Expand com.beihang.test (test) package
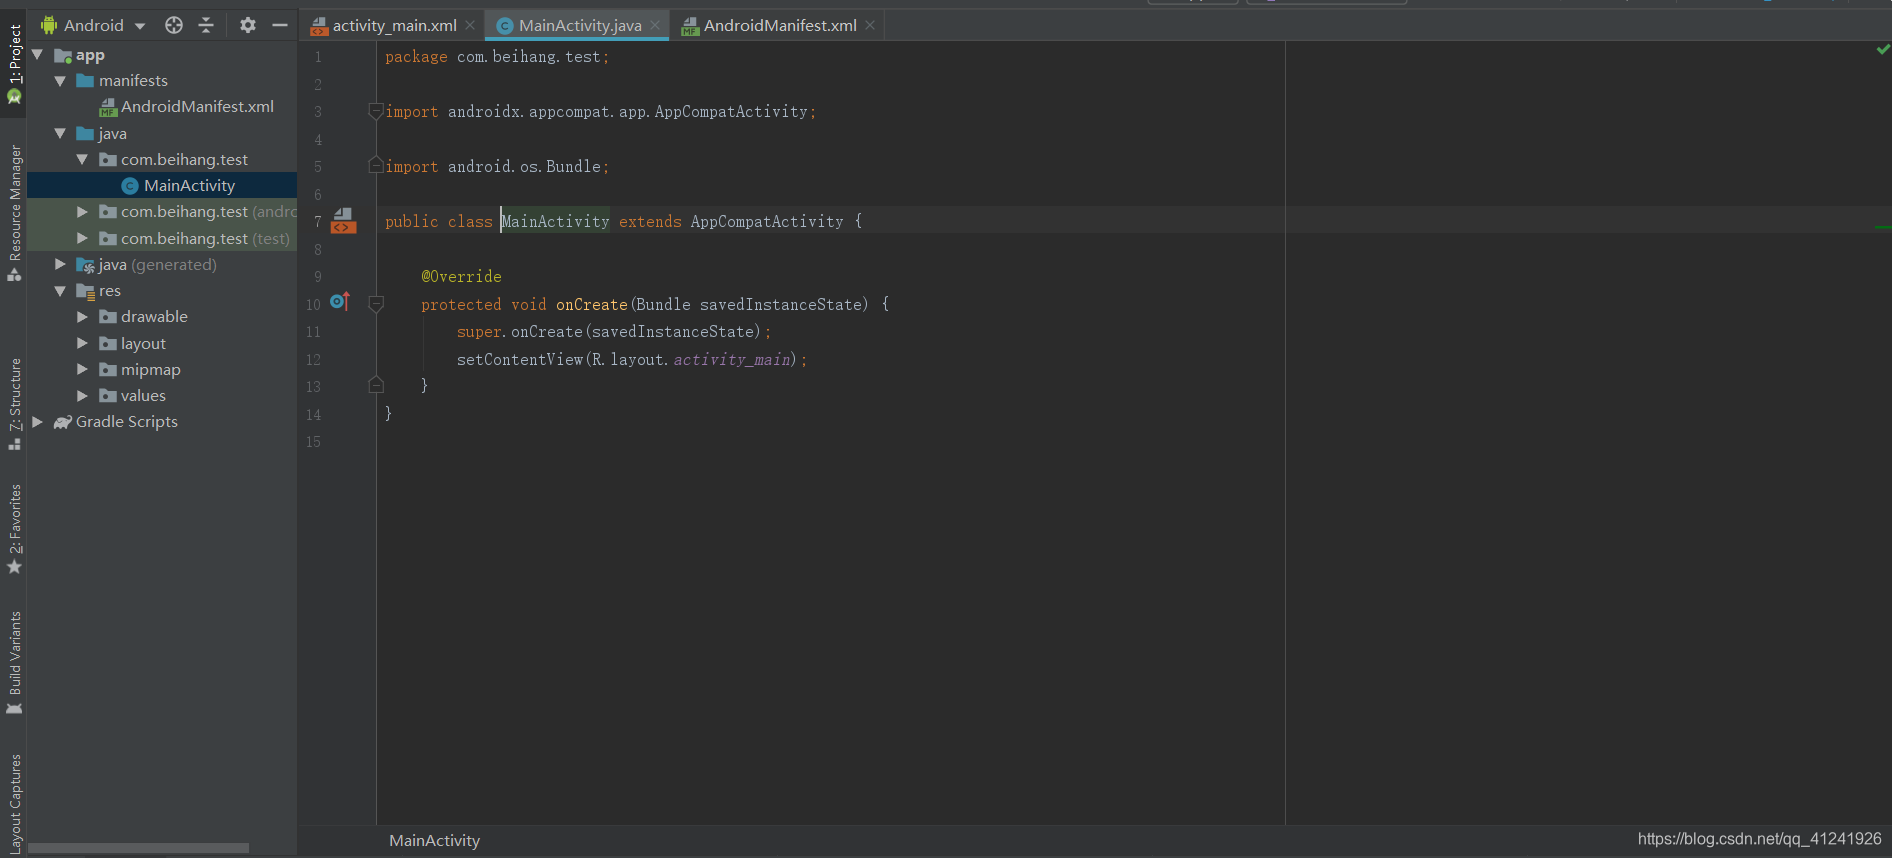 tap(82, 238)
